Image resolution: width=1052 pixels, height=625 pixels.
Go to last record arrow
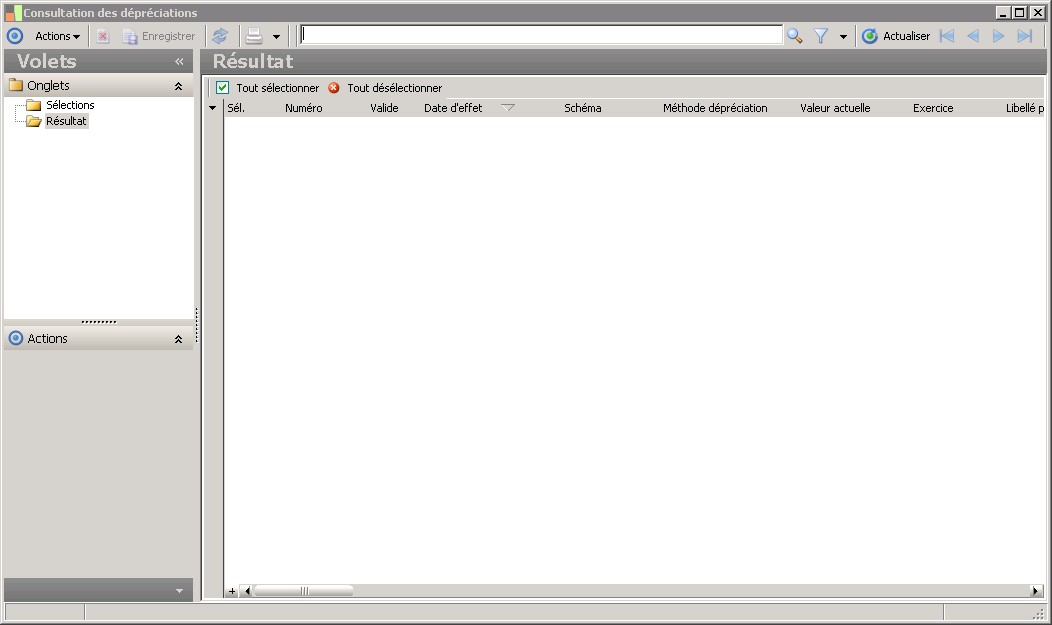coord(1024,36)
